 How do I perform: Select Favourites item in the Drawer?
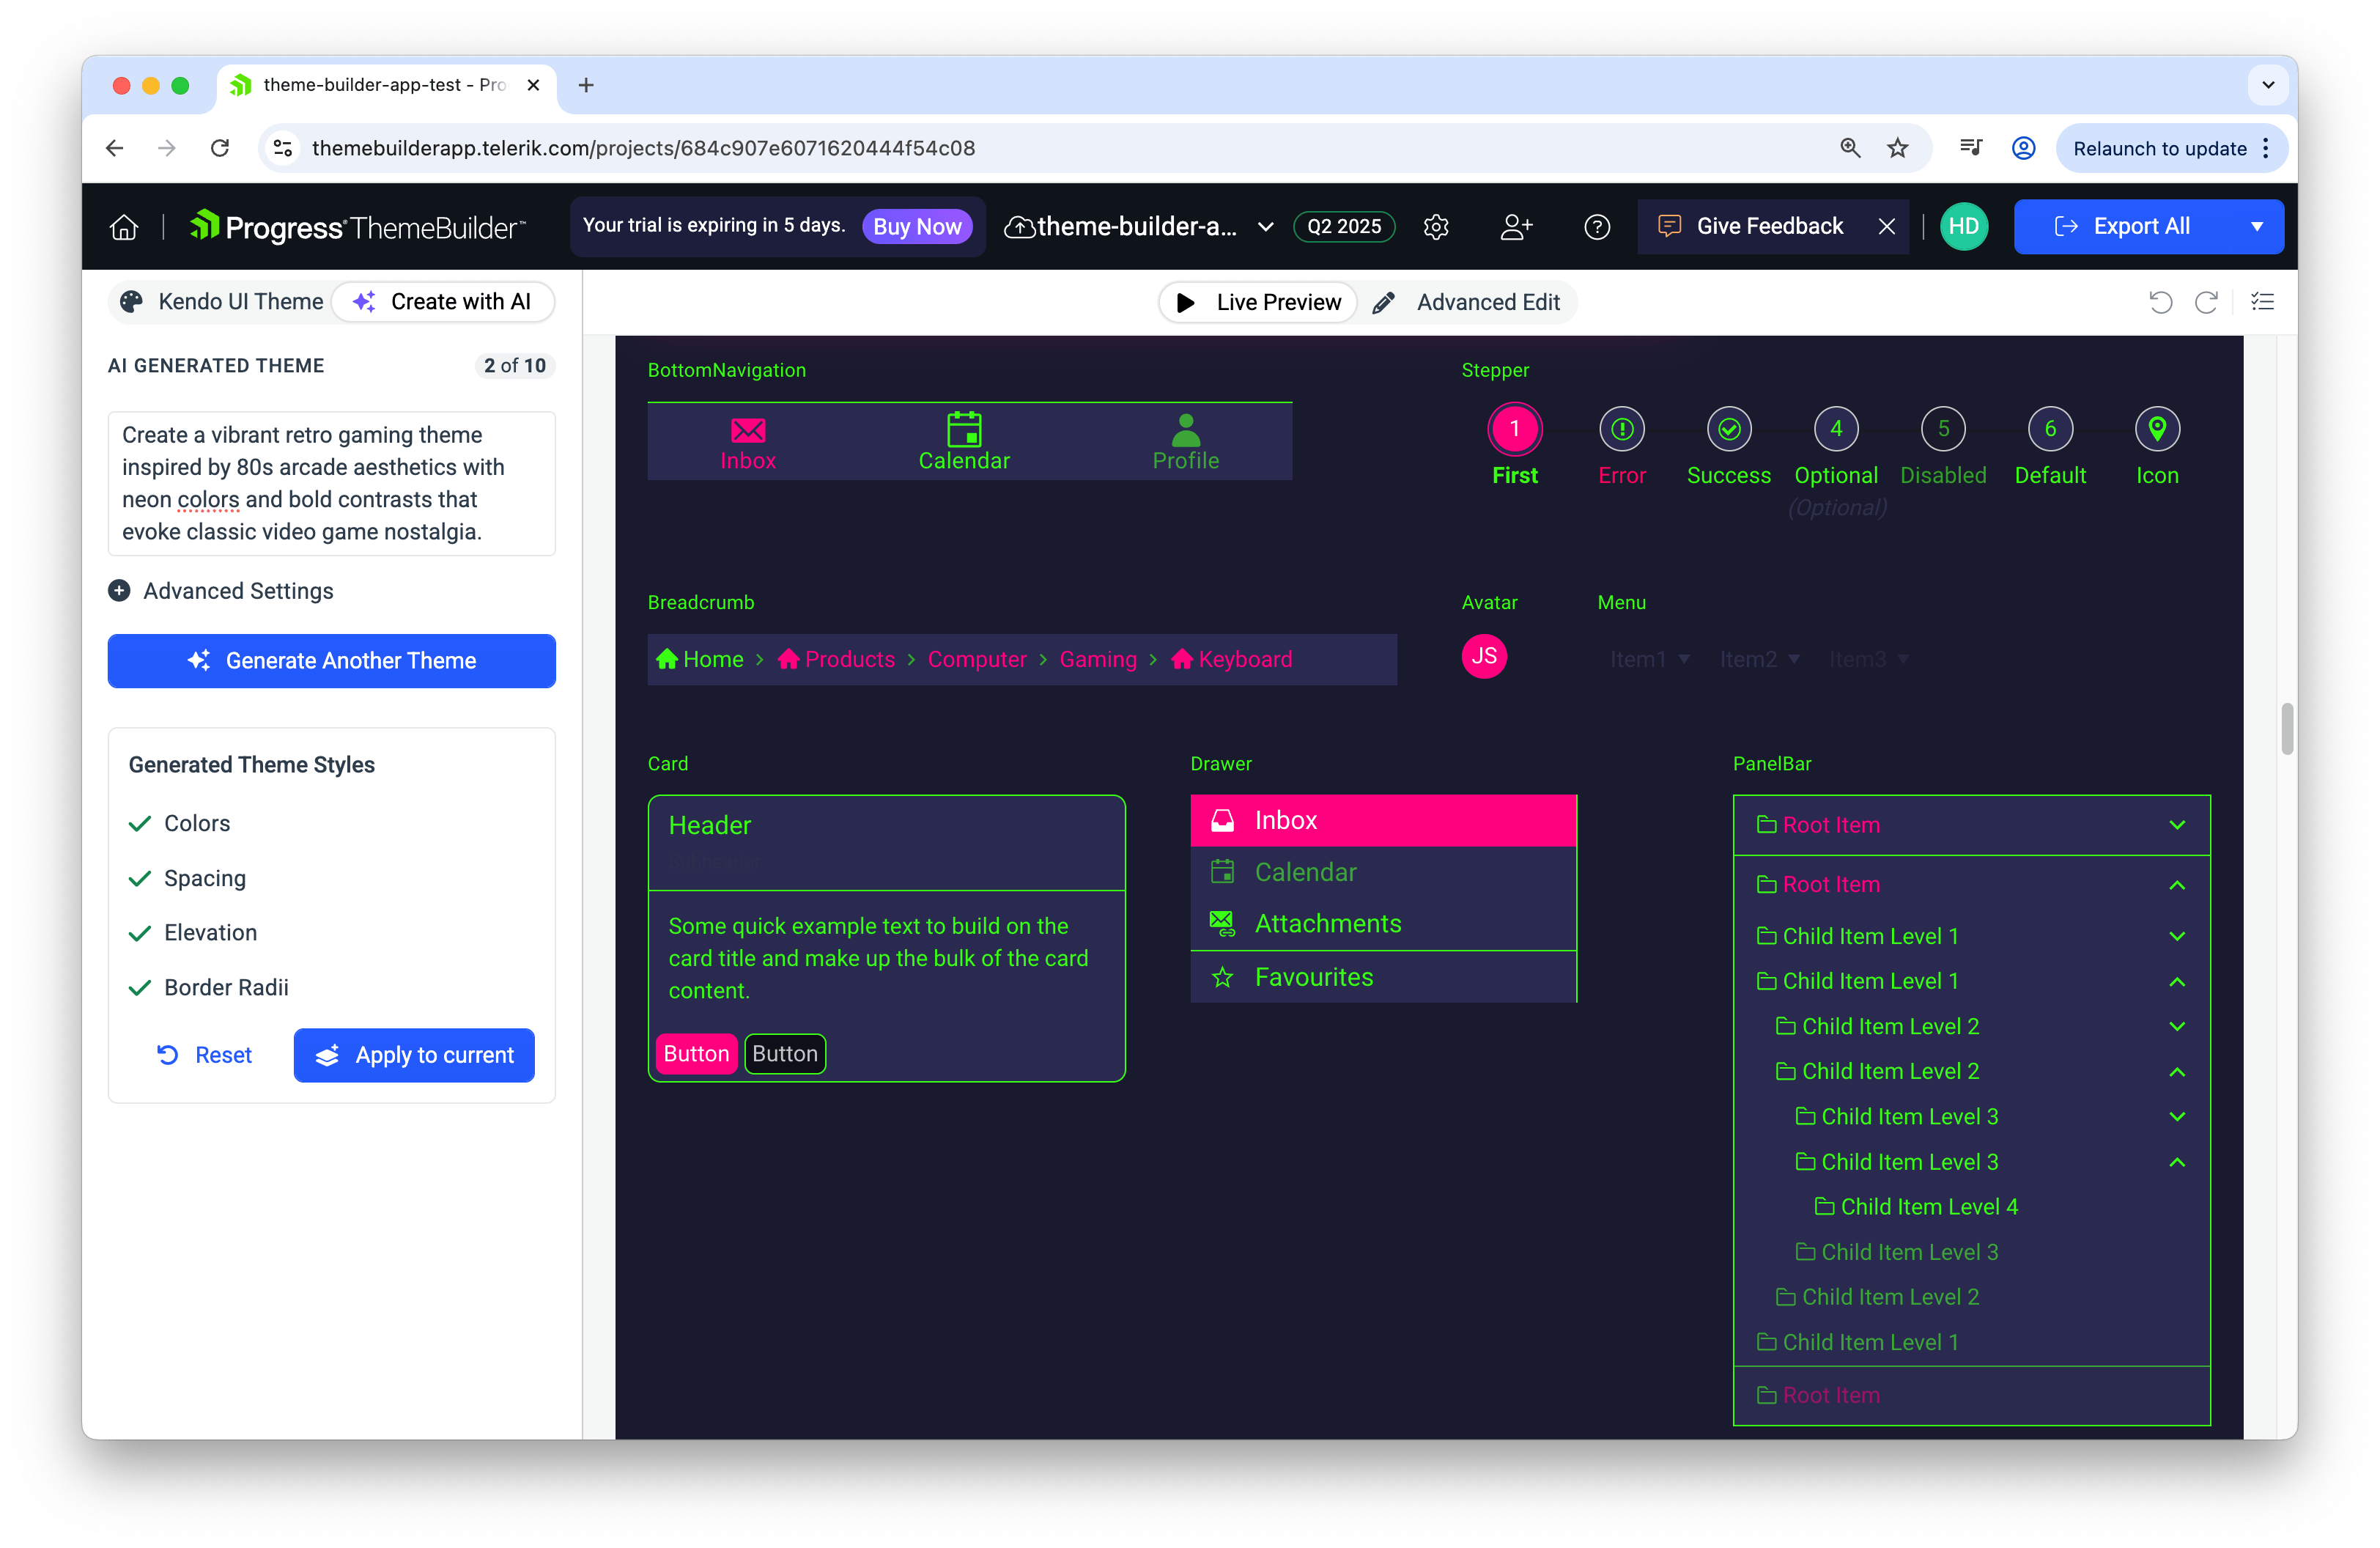(x=1382, y=977)
